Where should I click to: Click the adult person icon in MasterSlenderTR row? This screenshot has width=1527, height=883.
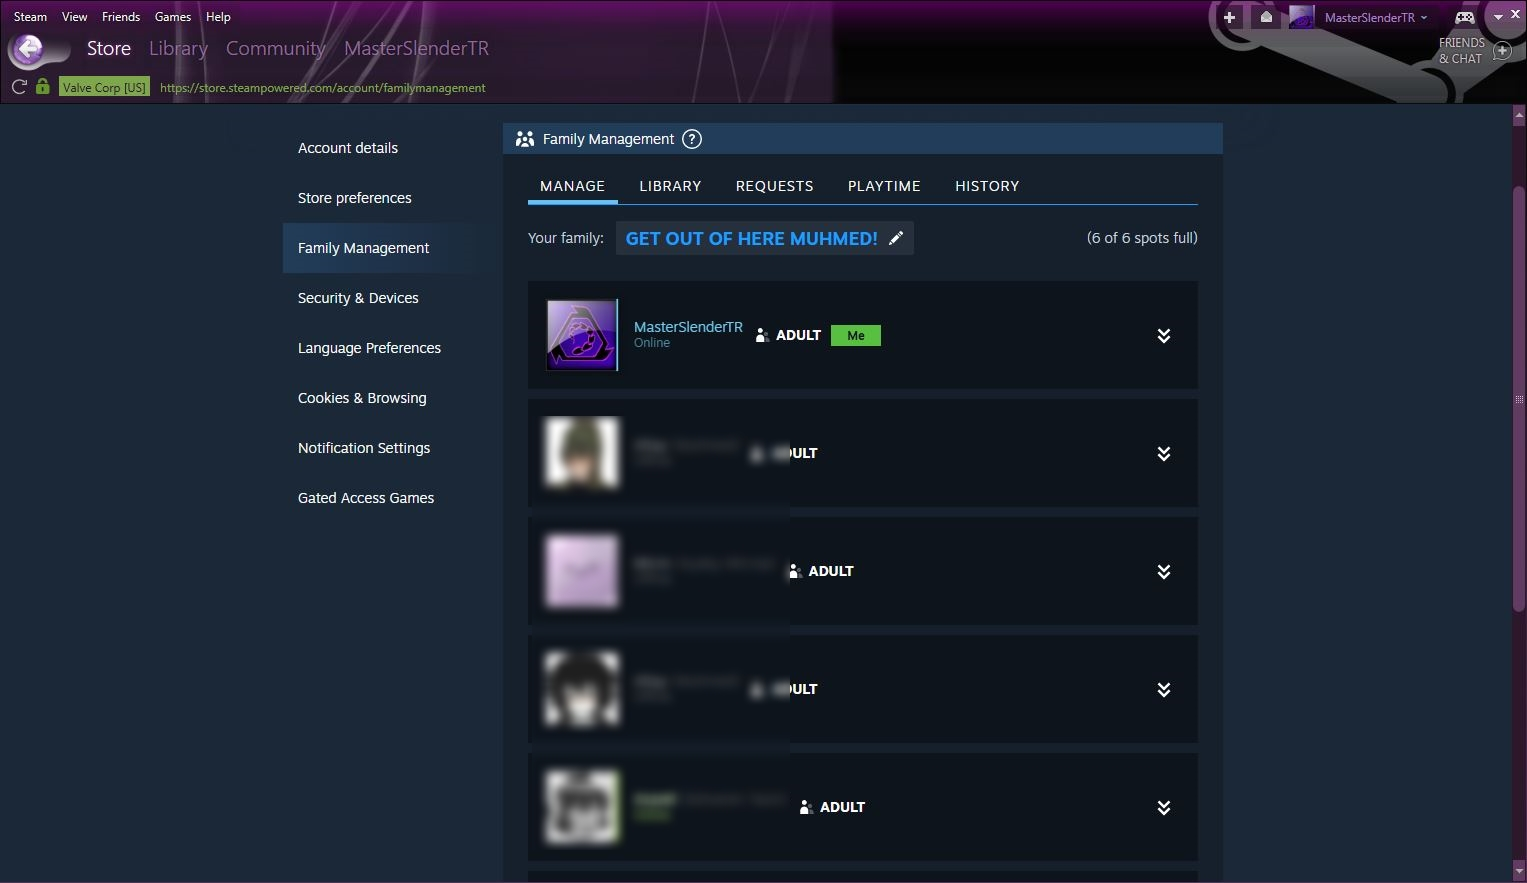(762, 335)
